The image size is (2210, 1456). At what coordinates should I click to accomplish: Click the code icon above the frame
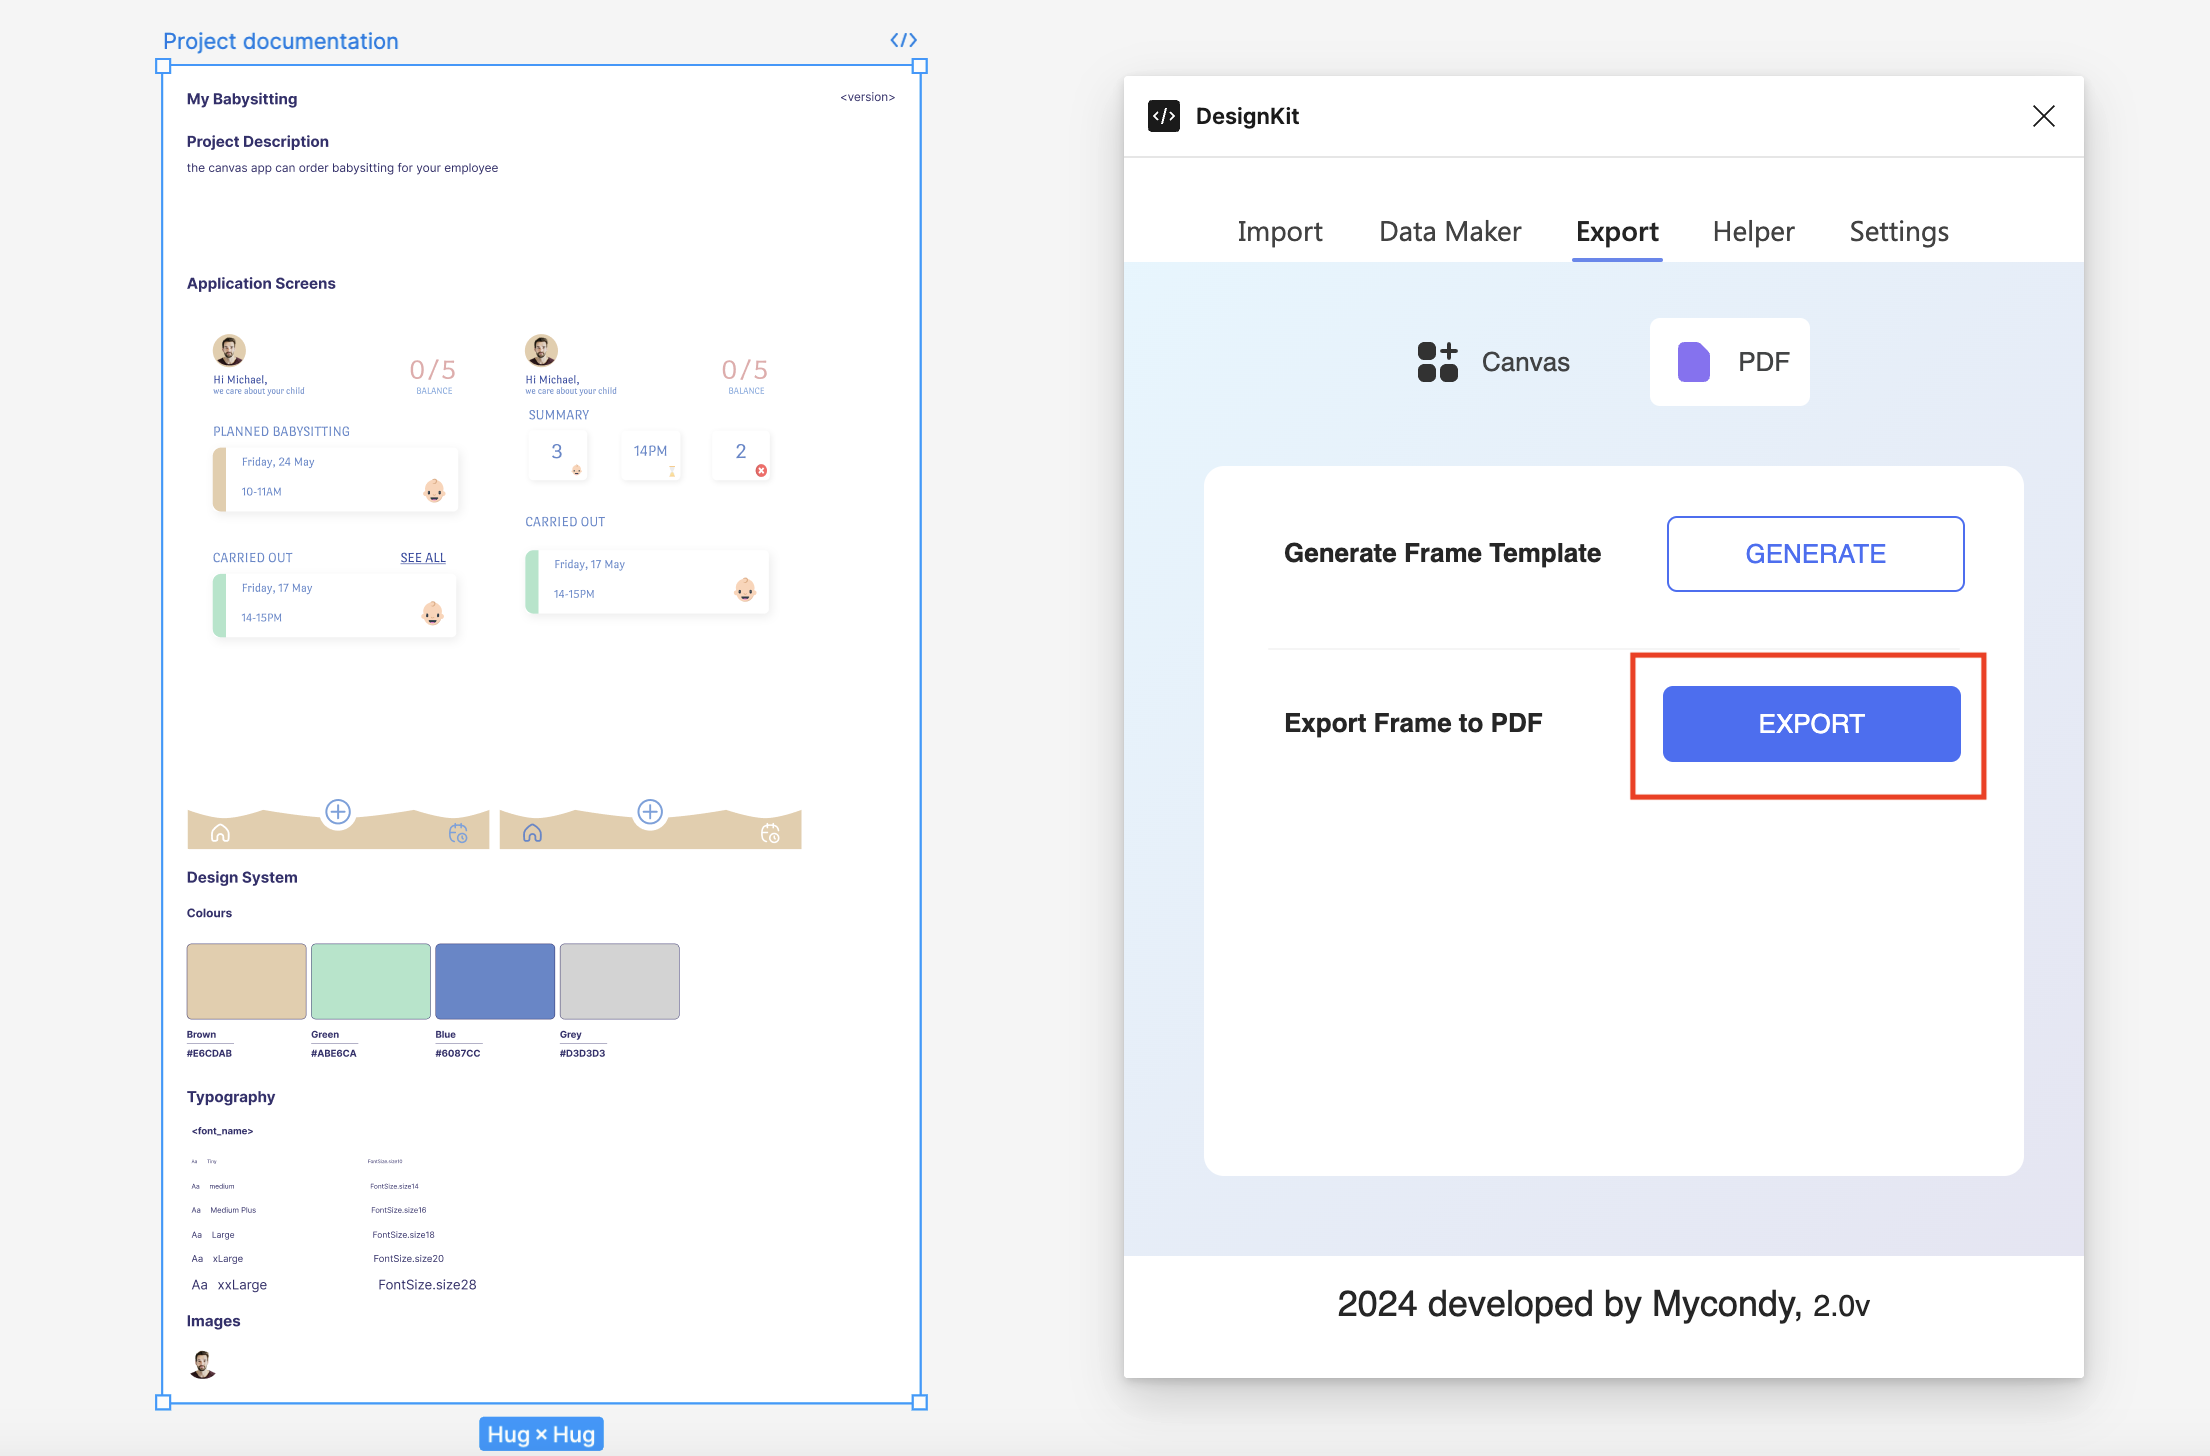click(903, 40)
